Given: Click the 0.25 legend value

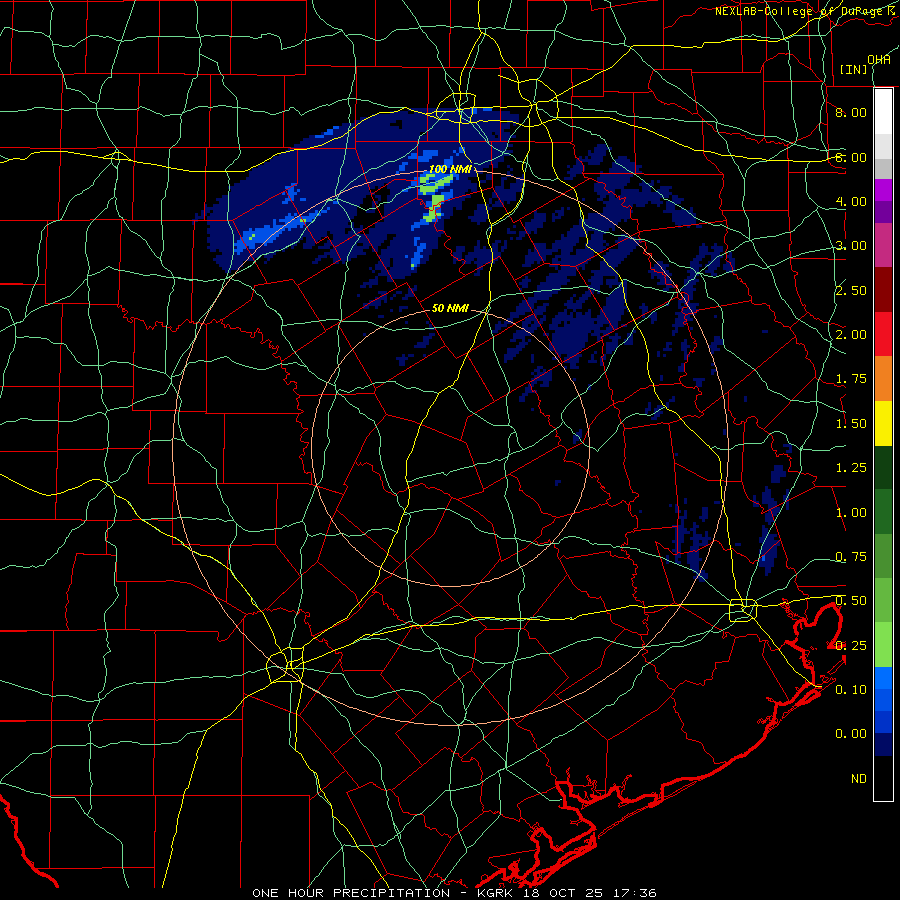Looking at the screenshot, I should click(x=851, y=646).
